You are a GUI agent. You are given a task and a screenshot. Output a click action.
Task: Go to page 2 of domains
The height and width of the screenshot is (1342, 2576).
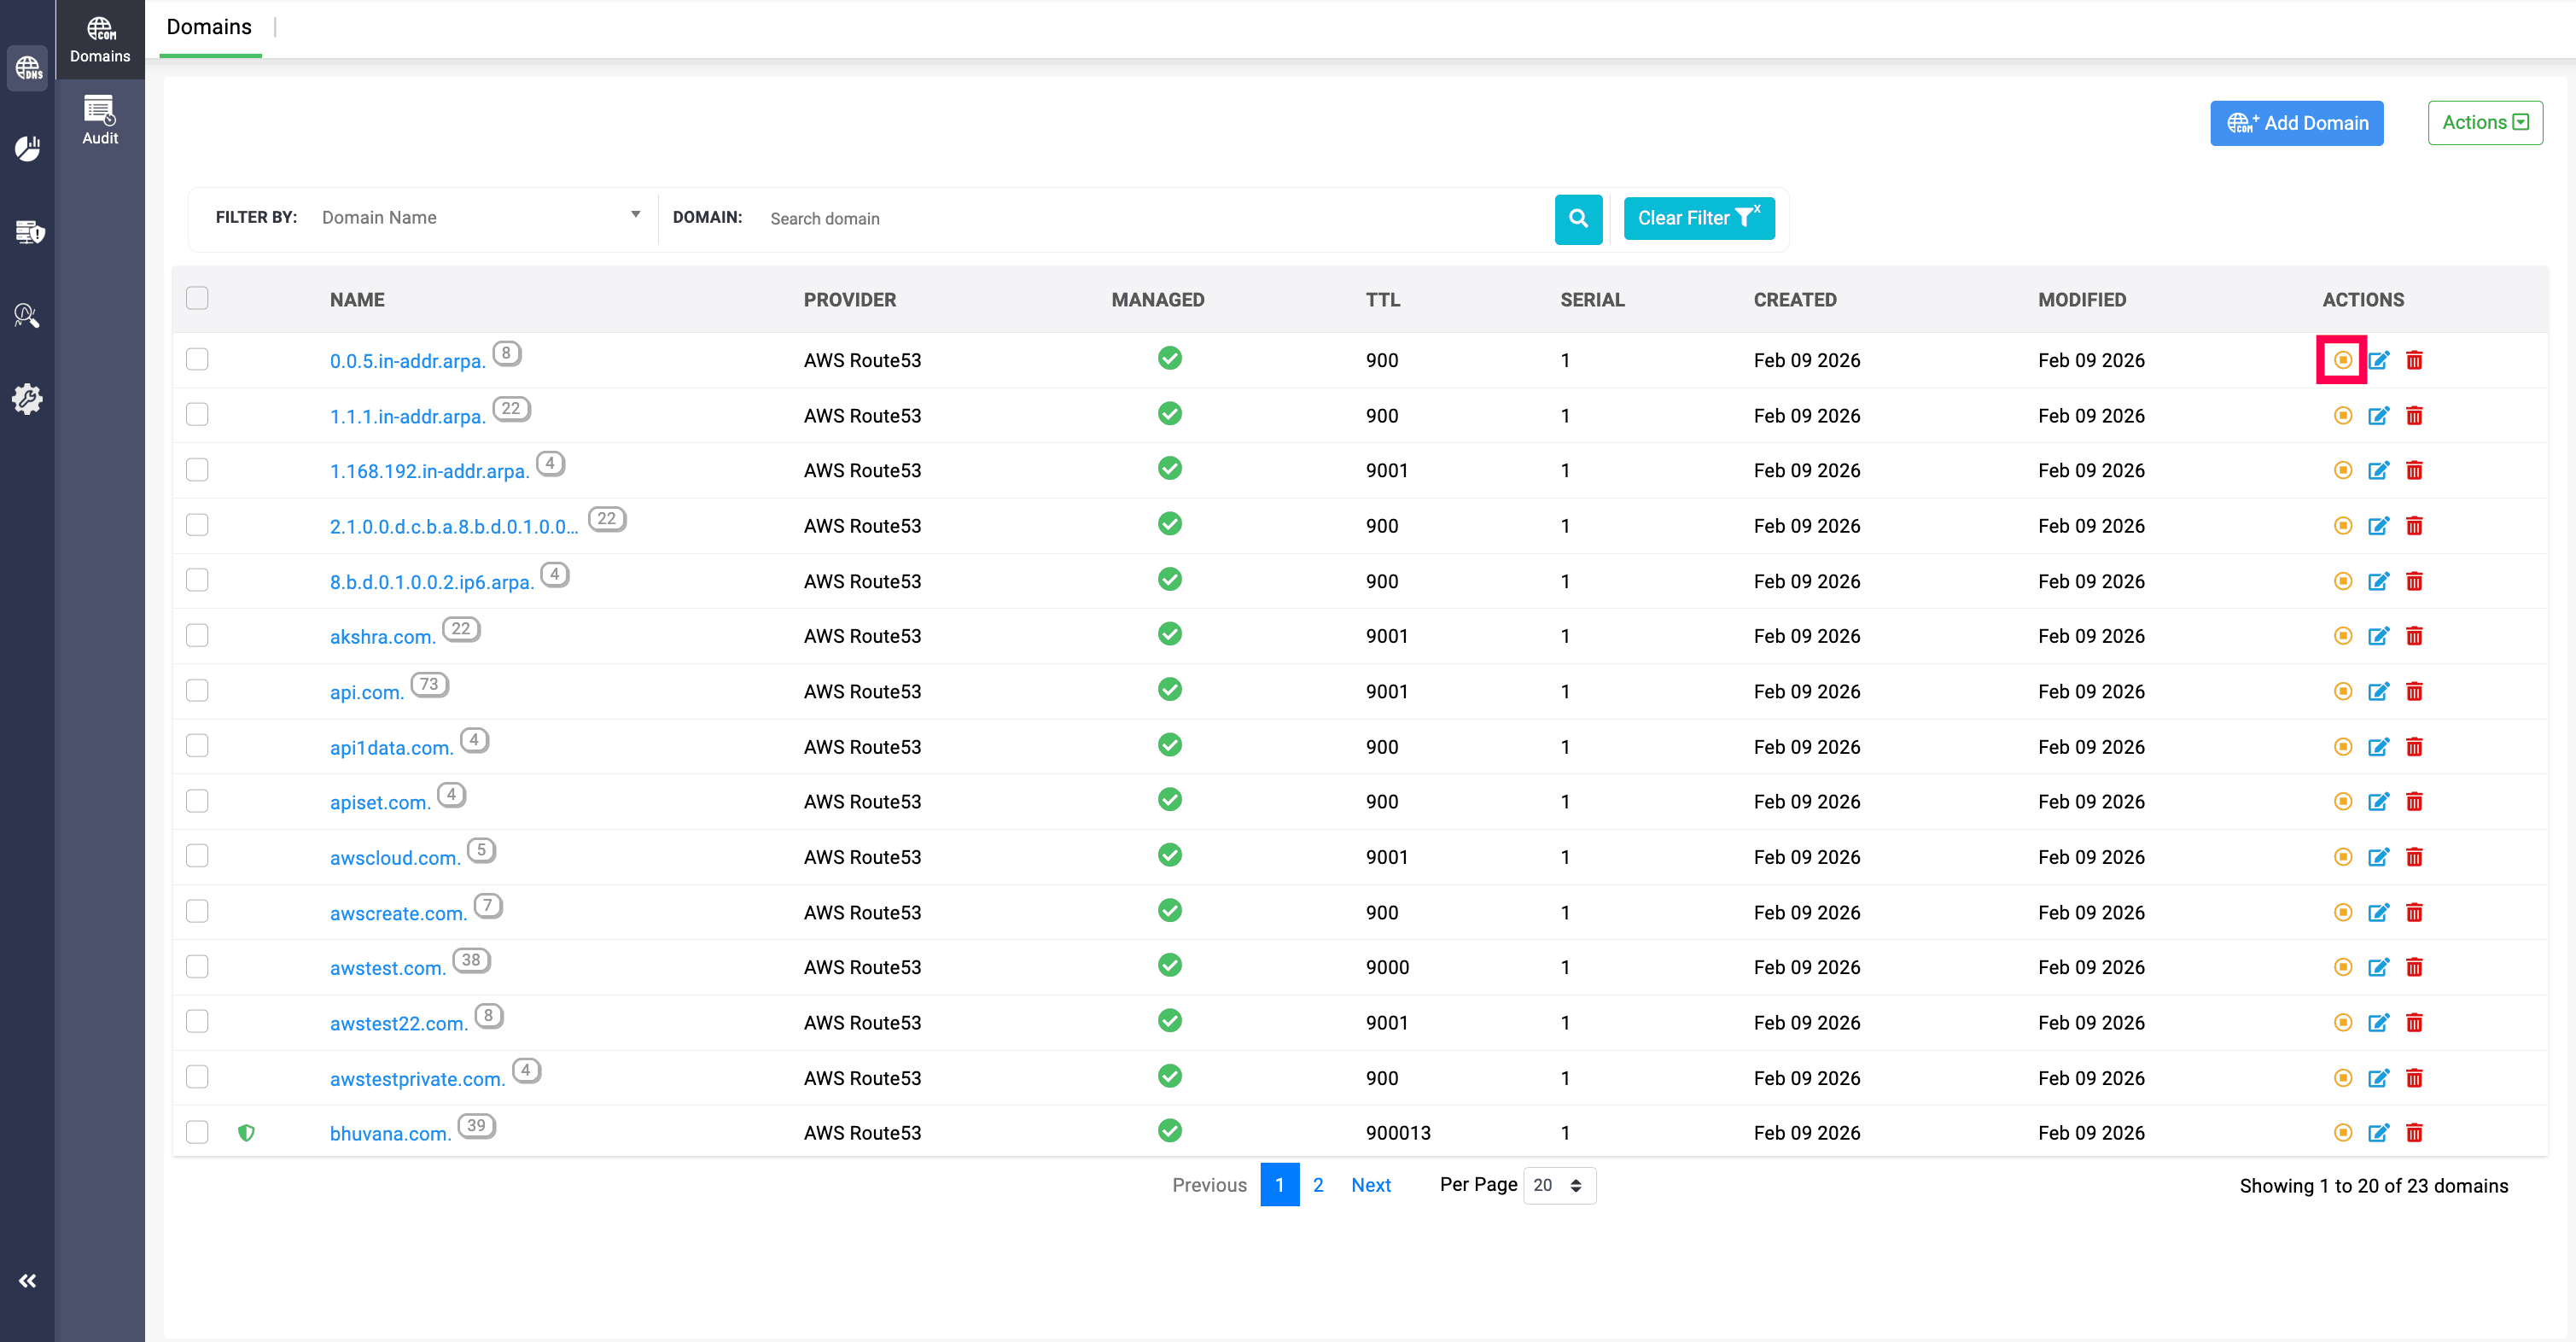[1317, 1185]
